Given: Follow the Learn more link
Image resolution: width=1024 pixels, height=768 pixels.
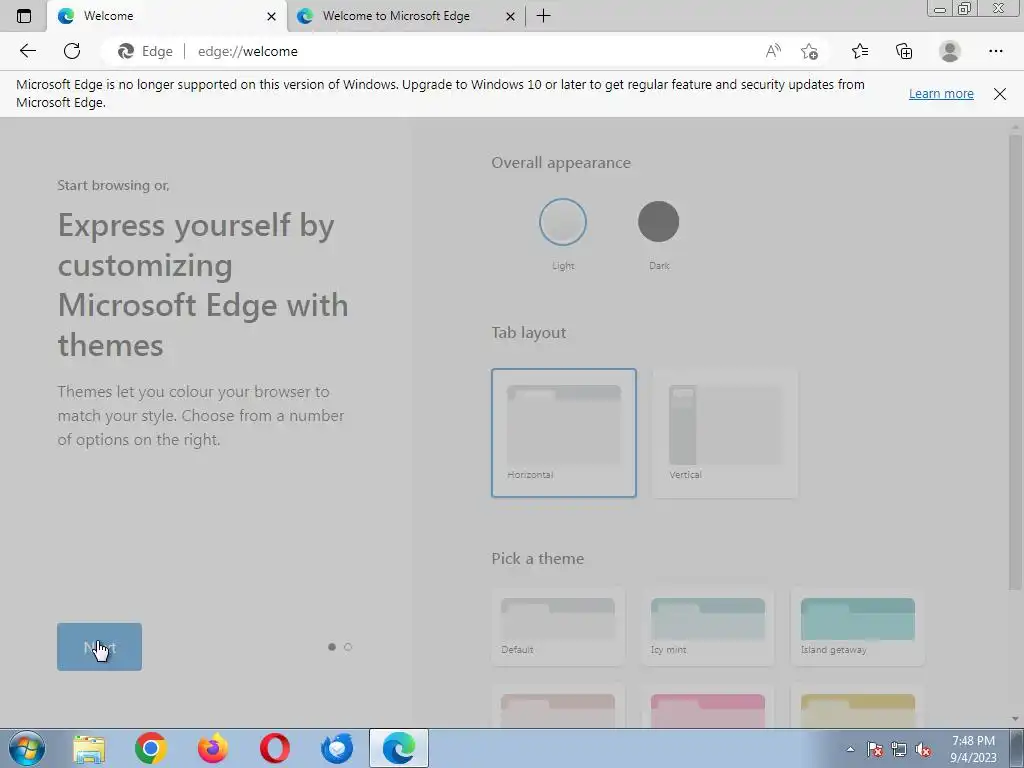Looking at the screenshot, I should tap(941, 93).
